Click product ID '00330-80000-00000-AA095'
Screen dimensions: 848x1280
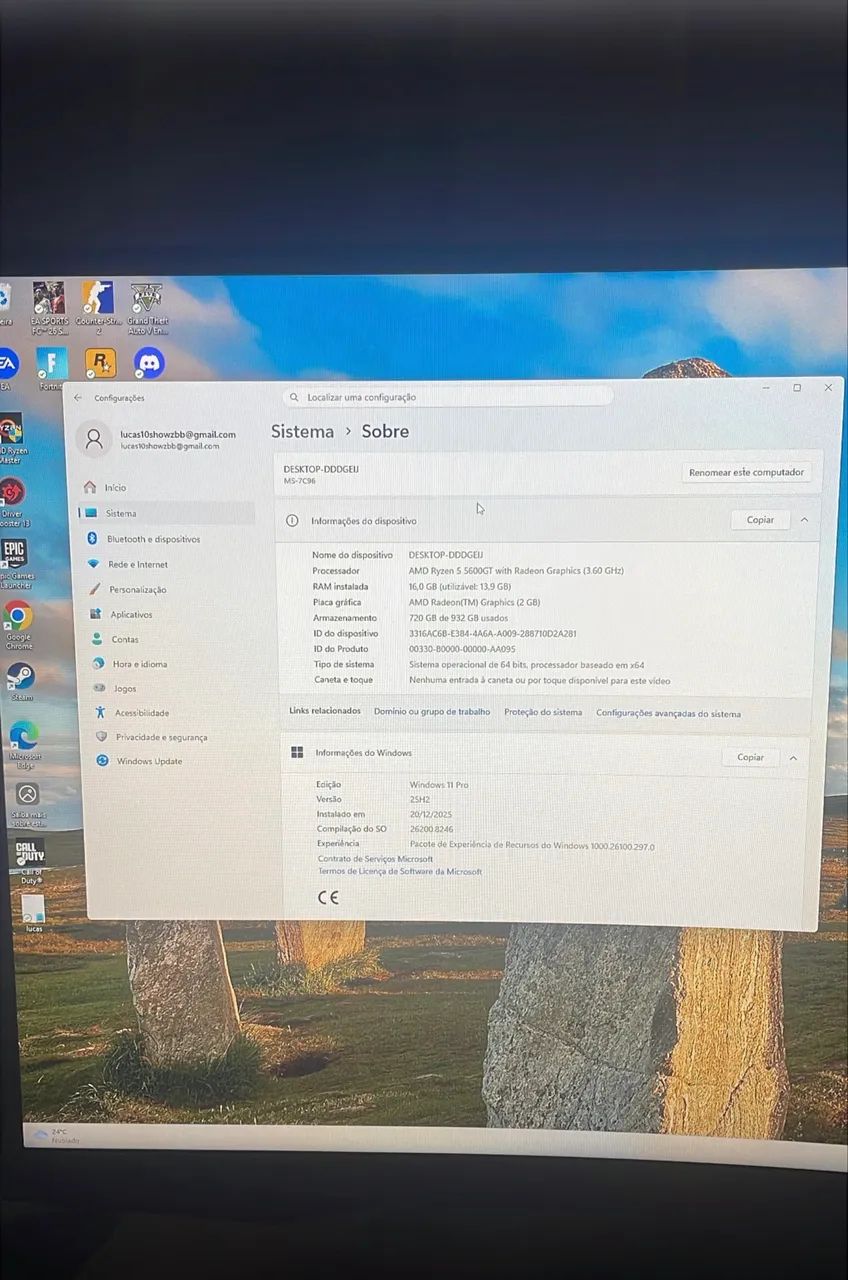(462, 649)
